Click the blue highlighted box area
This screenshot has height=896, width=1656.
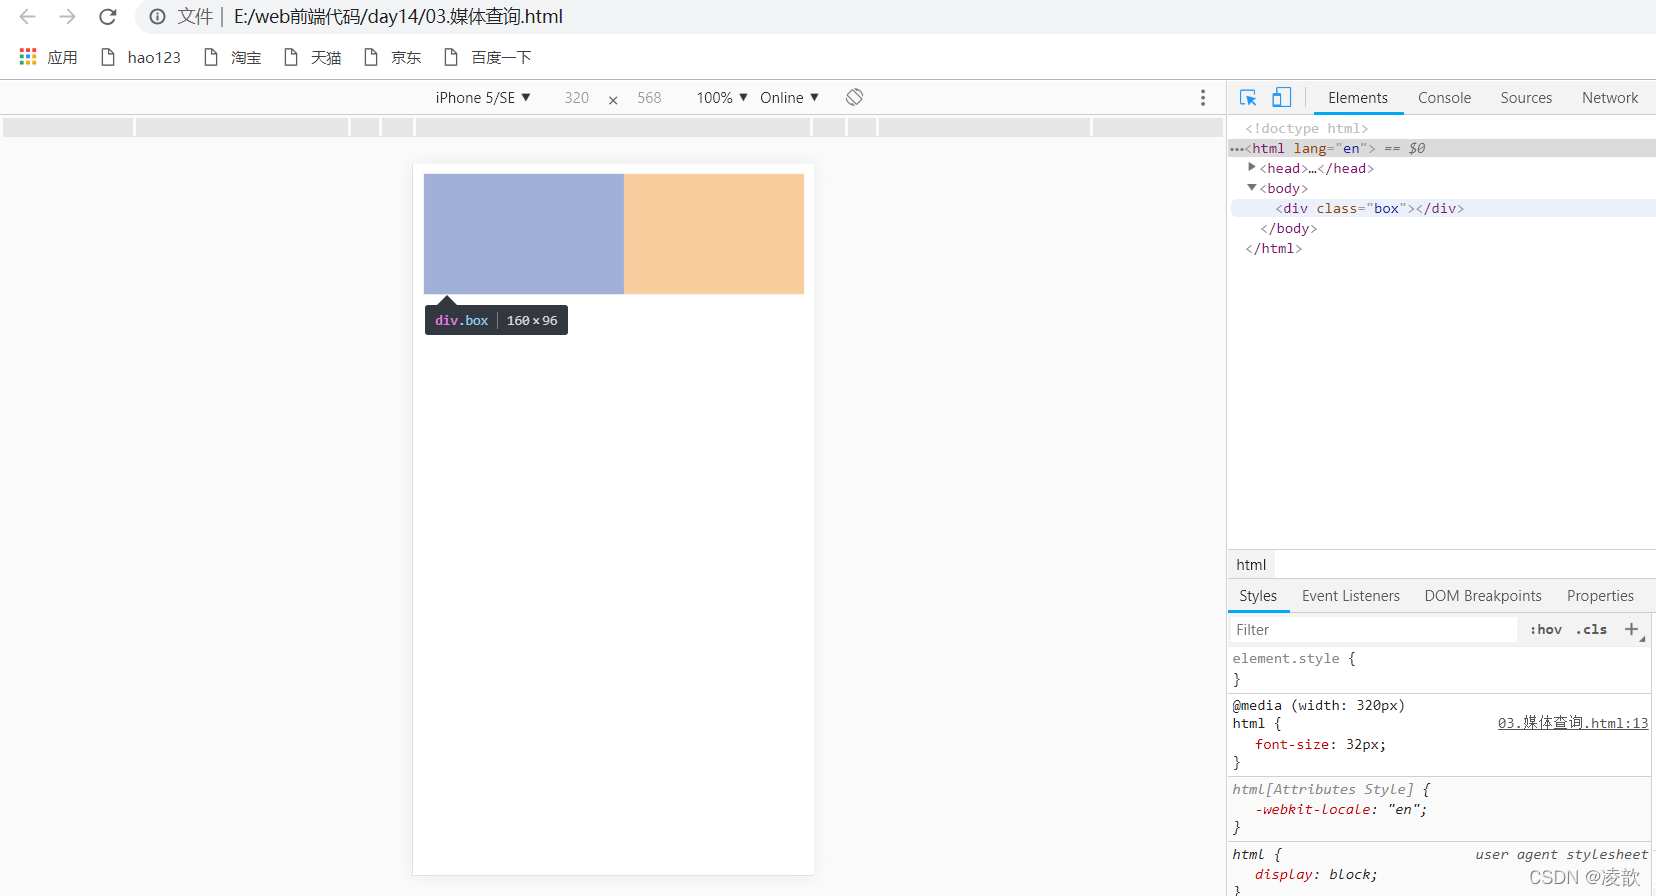524,234
